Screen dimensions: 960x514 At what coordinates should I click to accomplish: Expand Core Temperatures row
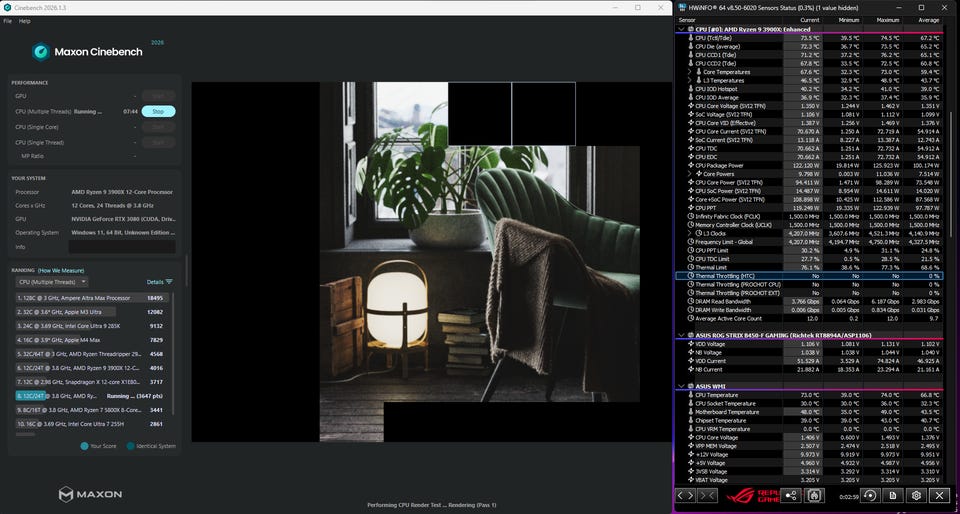[x=690, y=72]
